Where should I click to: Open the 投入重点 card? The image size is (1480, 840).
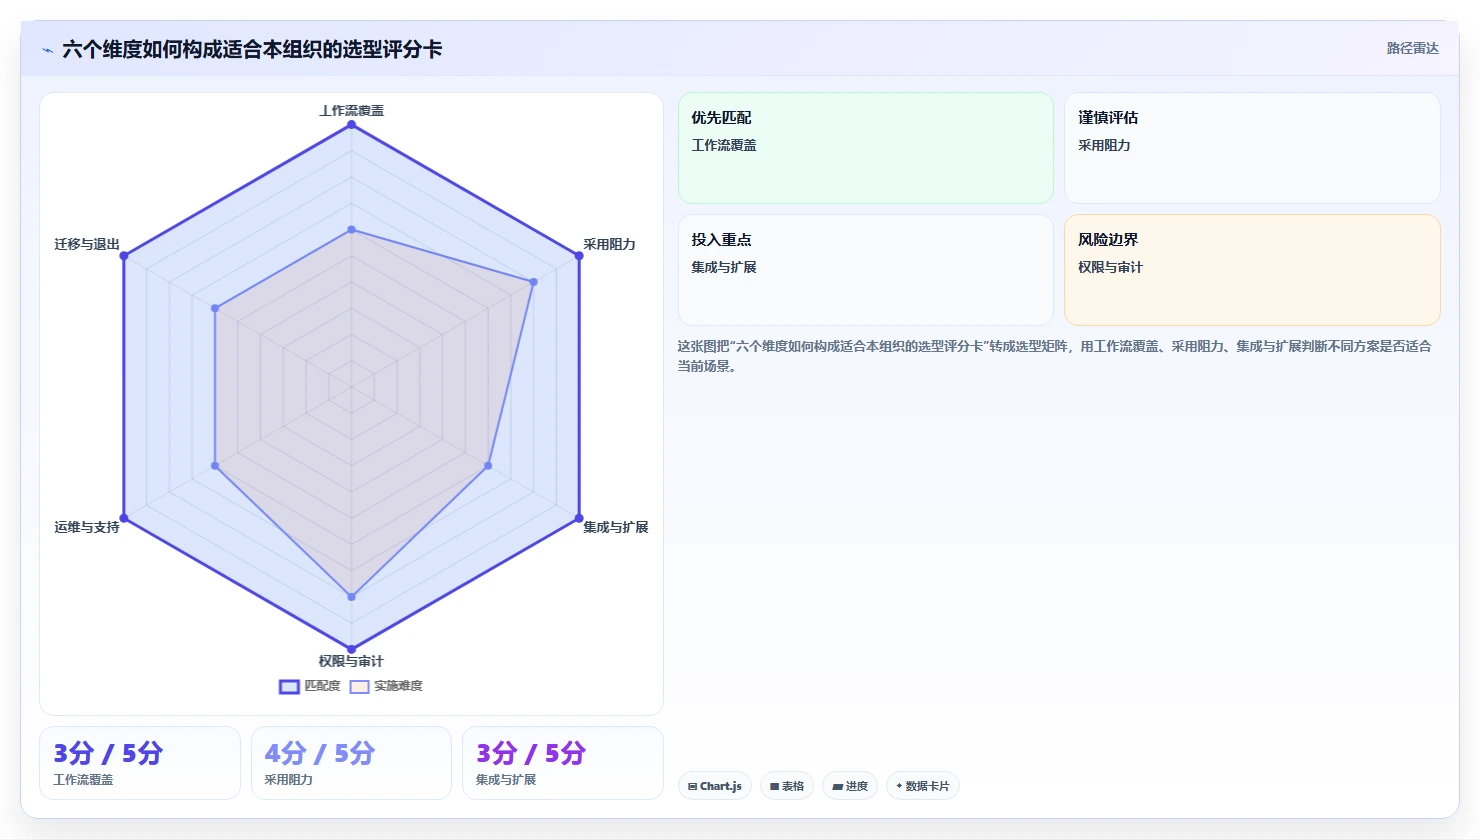(866, 270)
